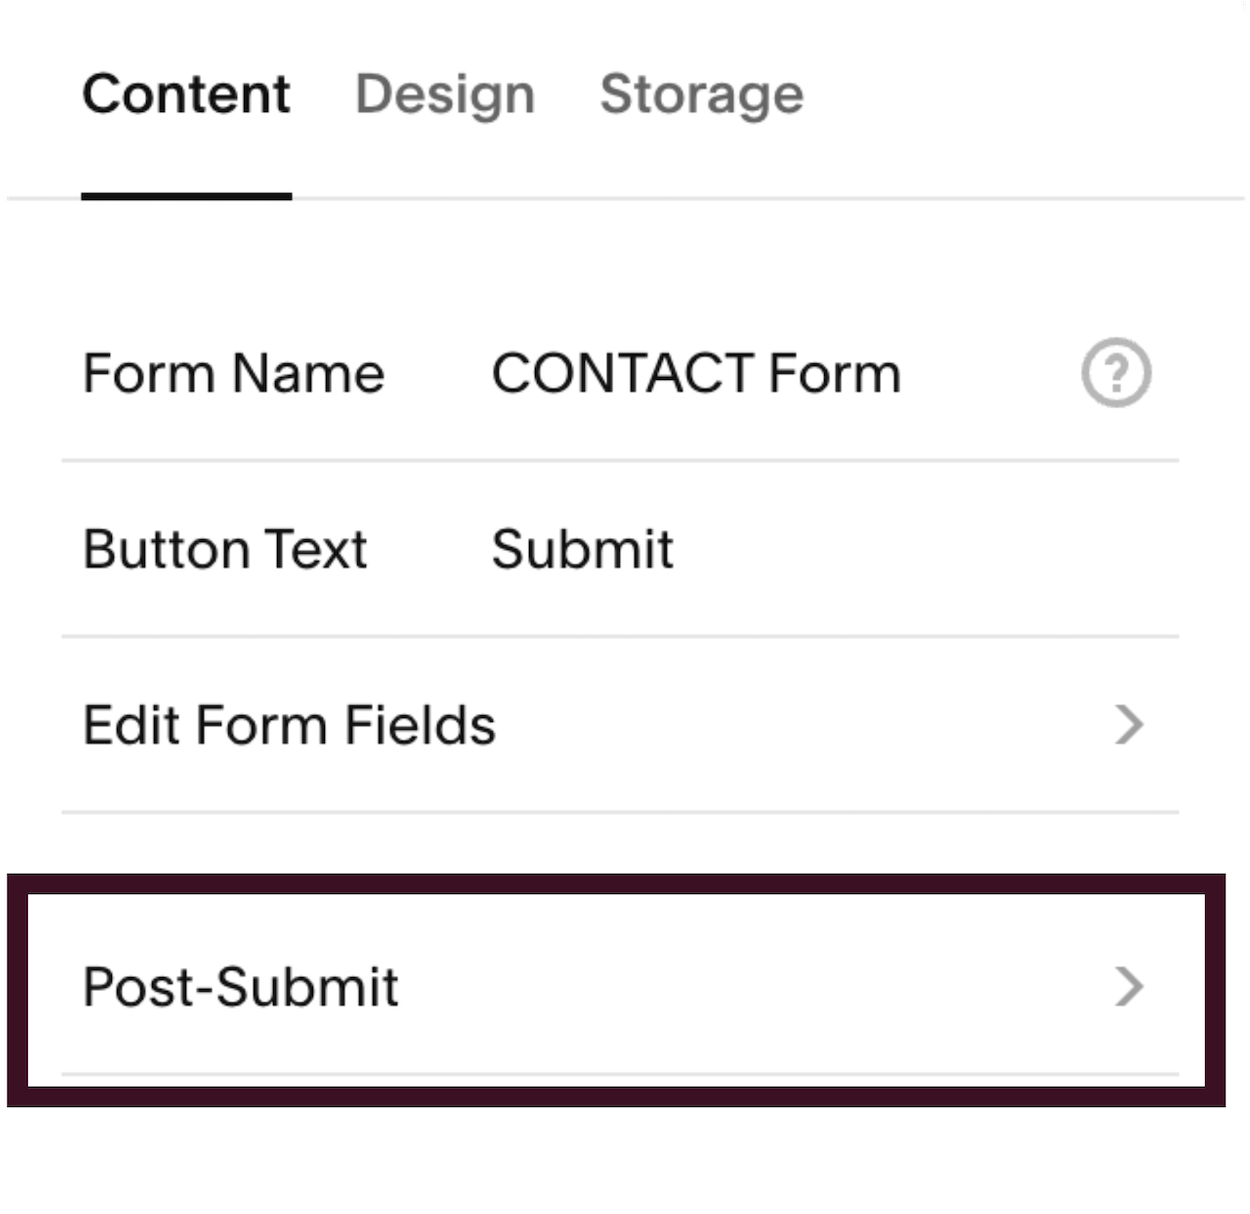Screen dimensions: 1250x1214
Task: Get help about the Form Name
Action: click(1116, 373)
